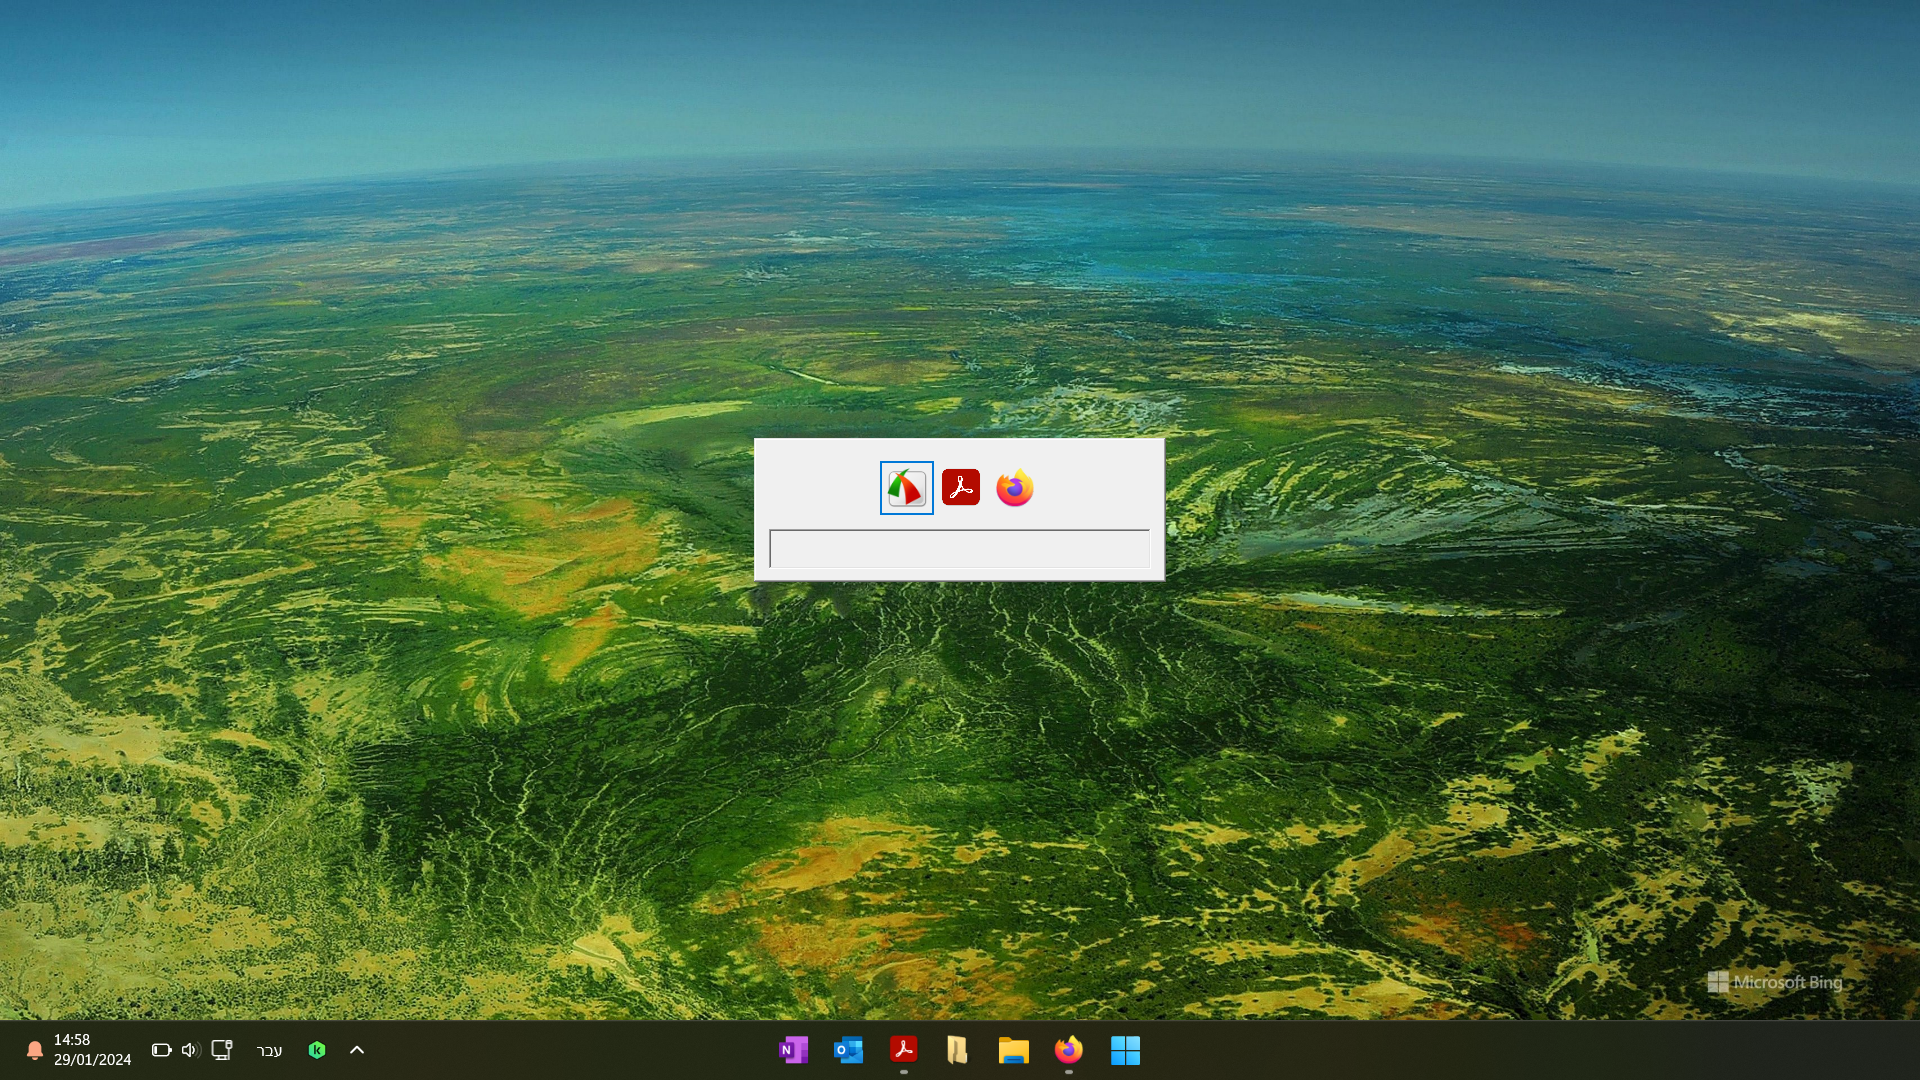Click the empty text field in the switcher
Image resolution: width=1920 pixels, height=1080 pixels.
pos(959,549)
